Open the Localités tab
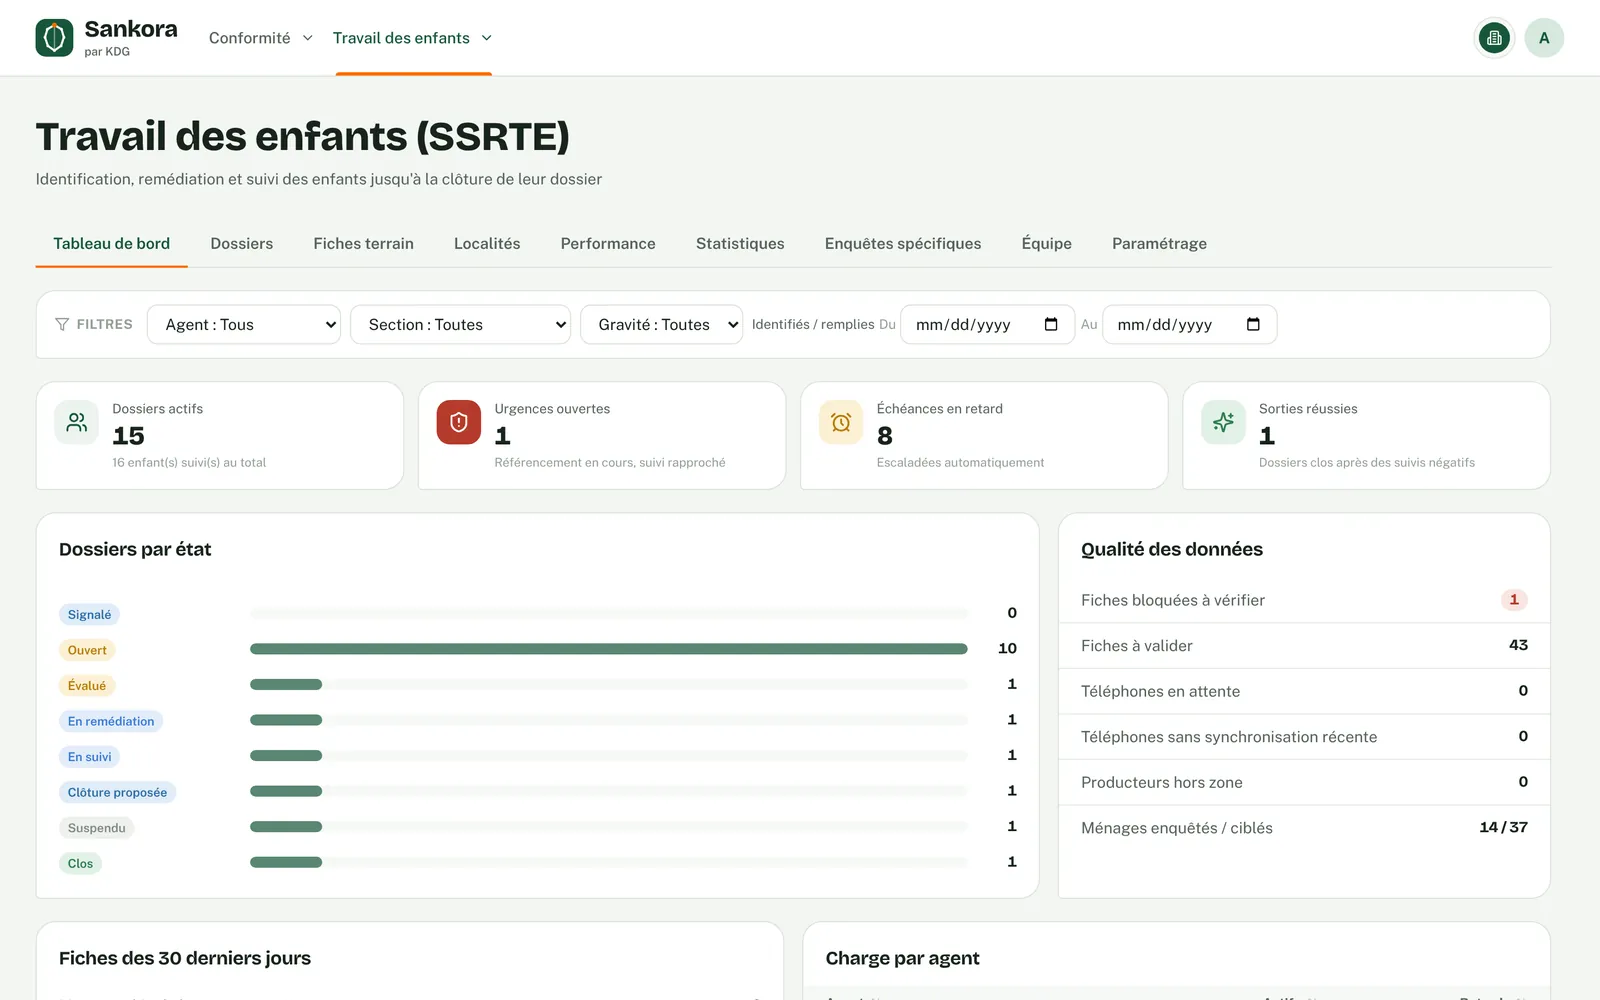1600x1000 pixels. [x=487, y=243]
